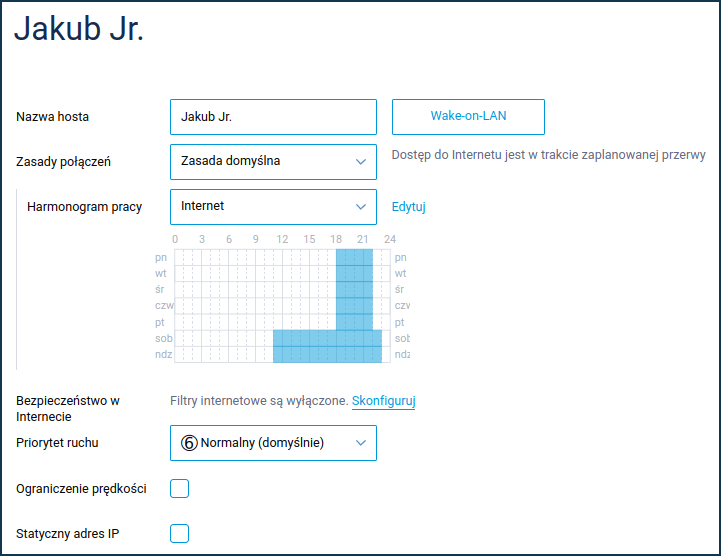
Task: Click Wednesday's blue evening schedule block
Action: 354,290
